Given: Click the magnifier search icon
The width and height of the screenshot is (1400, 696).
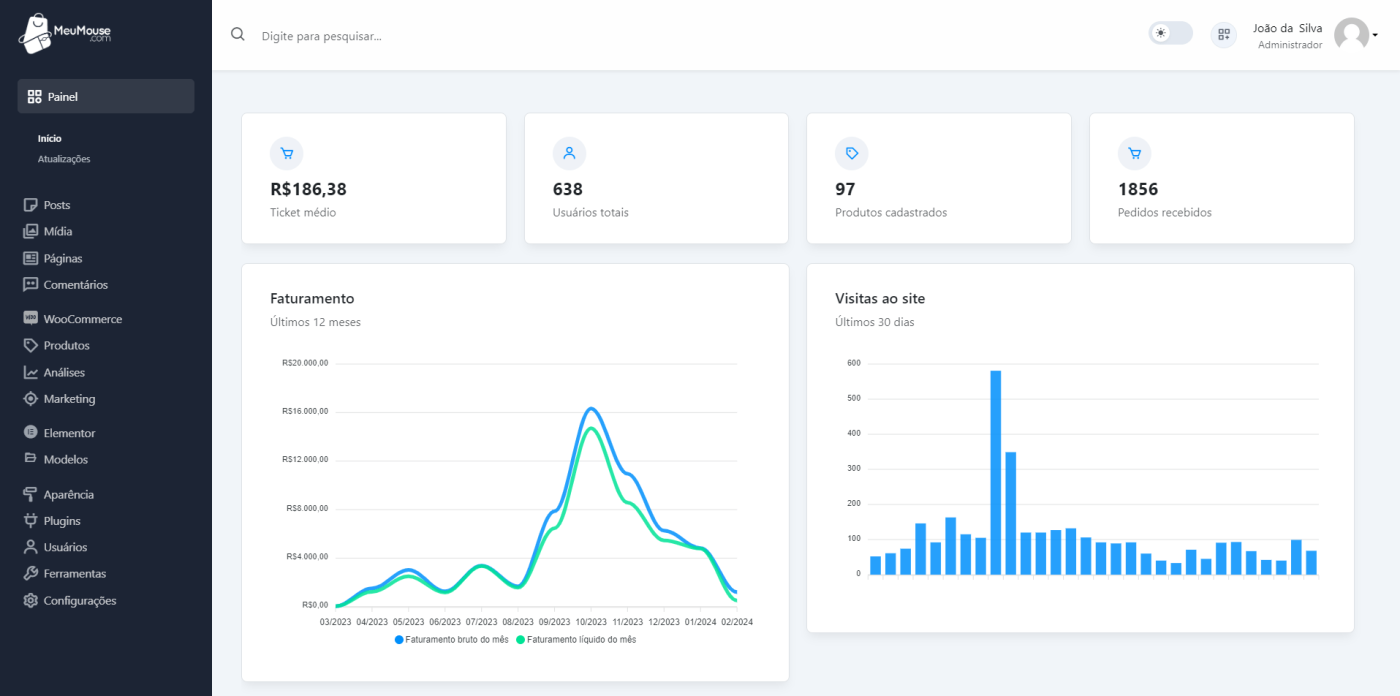Looking at the screenshot, I should point(237,34).
